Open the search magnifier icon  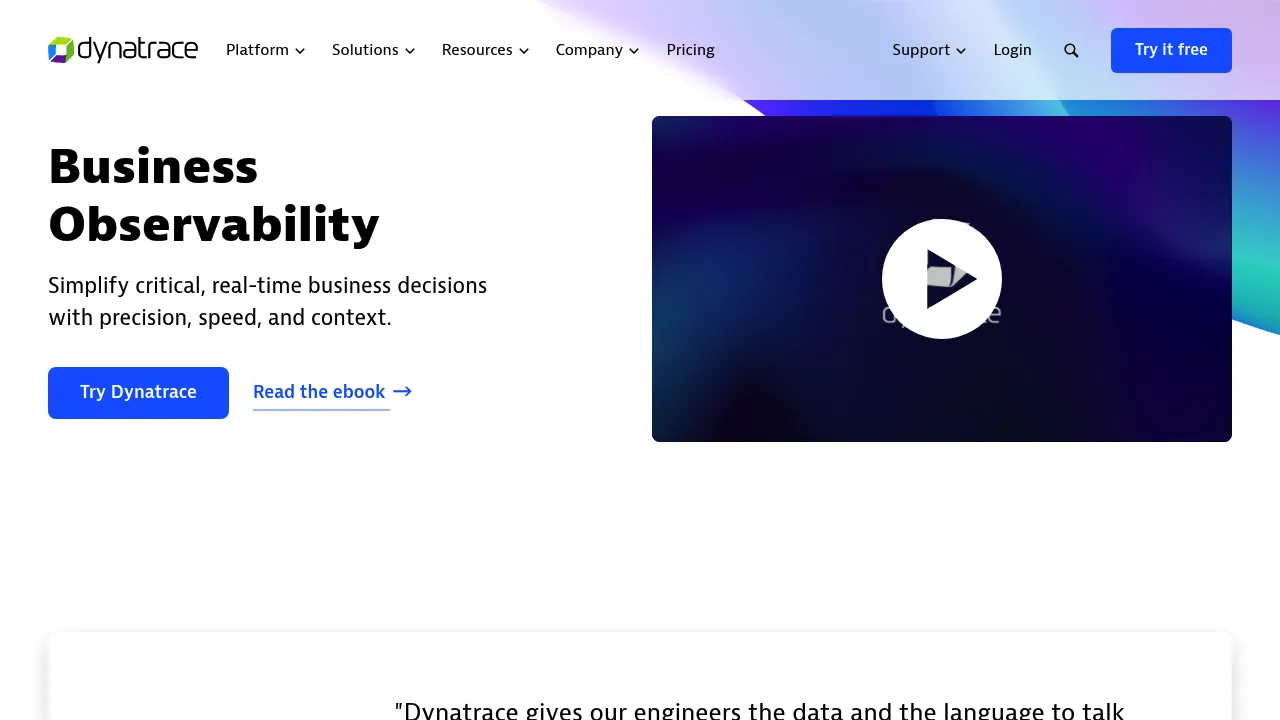[1071, 50]
